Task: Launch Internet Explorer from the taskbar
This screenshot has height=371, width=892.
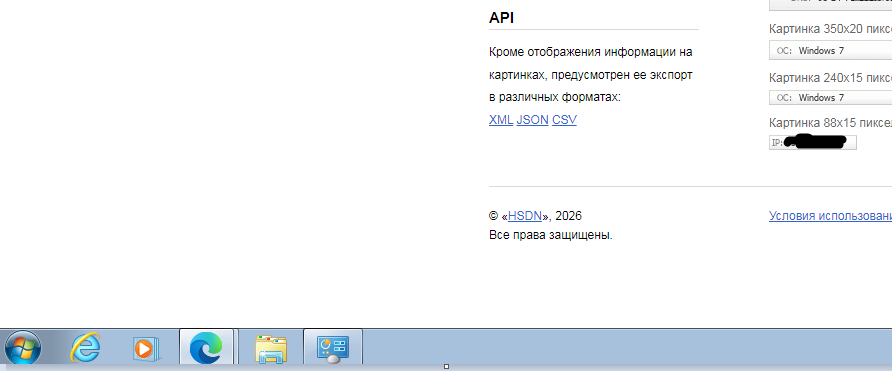Action: coord(85,347)
